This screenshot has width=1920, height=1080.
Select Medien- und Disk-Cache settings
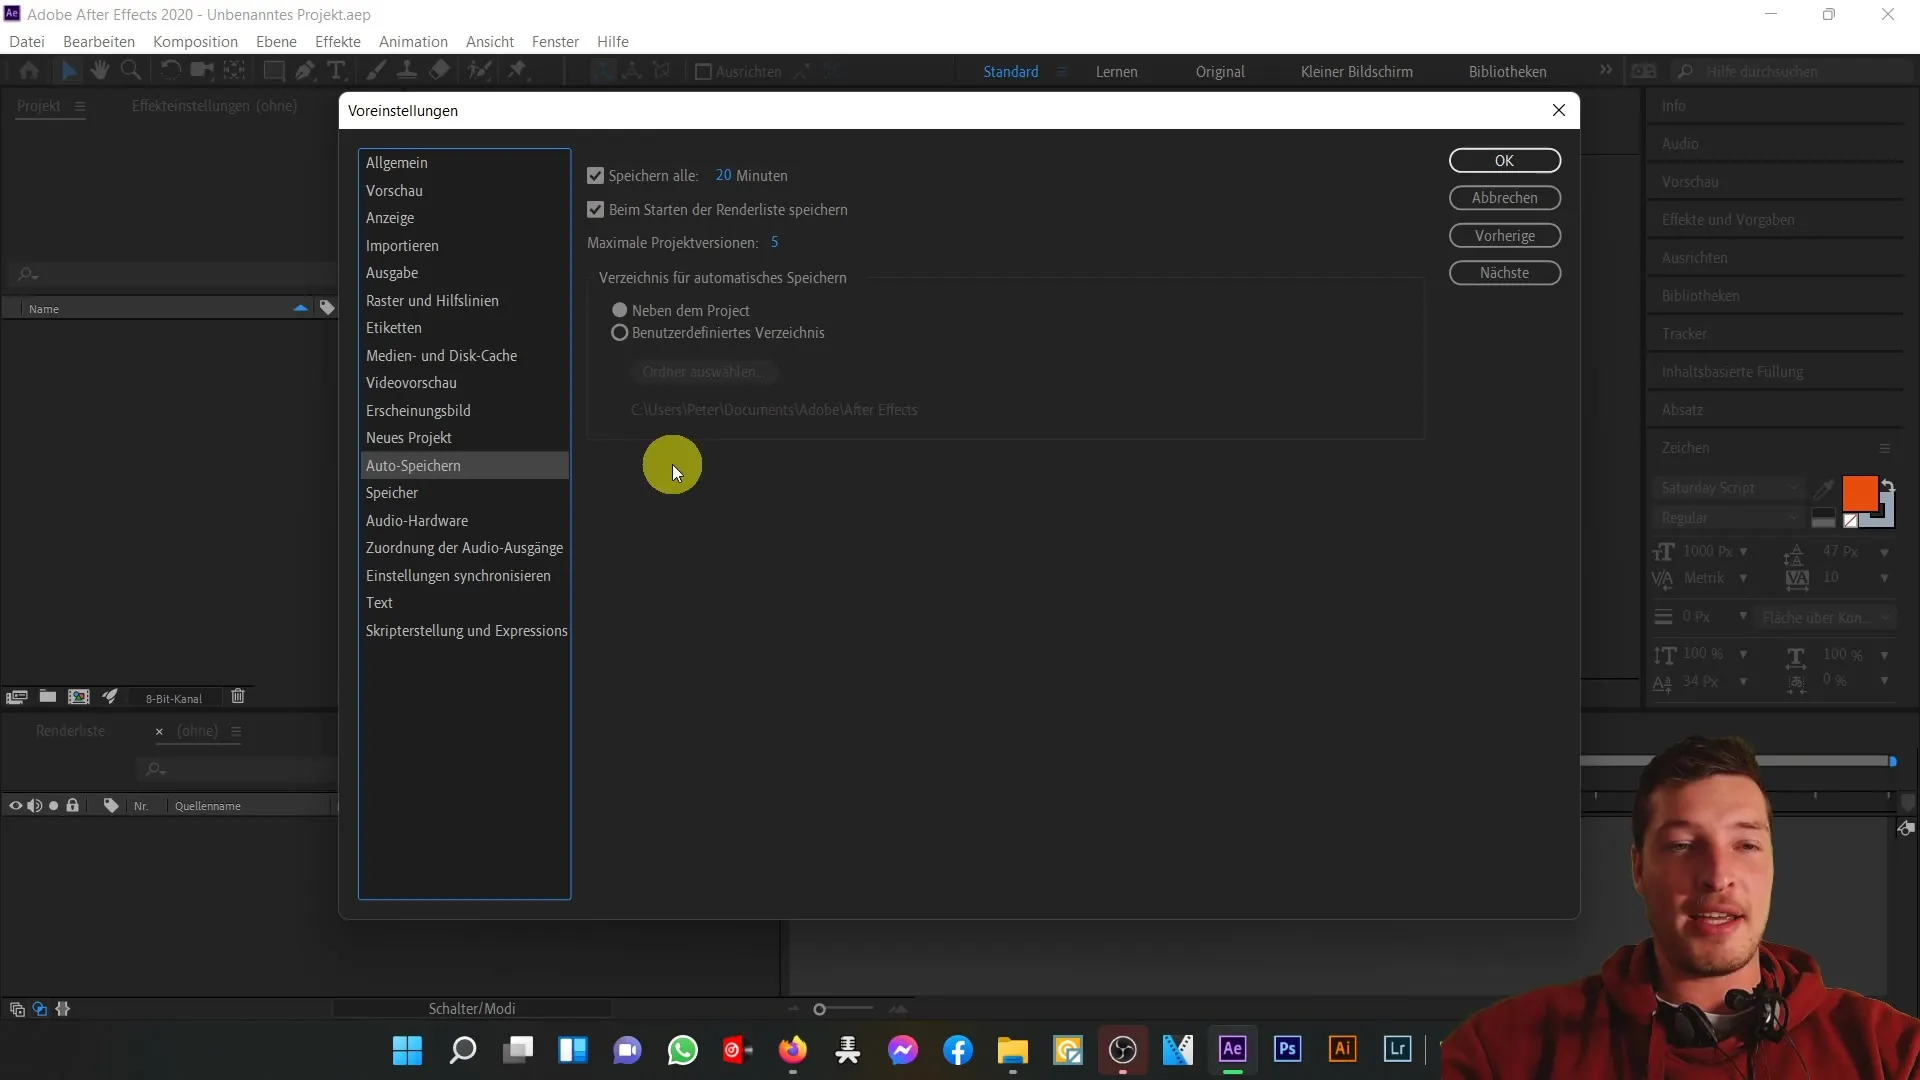(442, 355)
